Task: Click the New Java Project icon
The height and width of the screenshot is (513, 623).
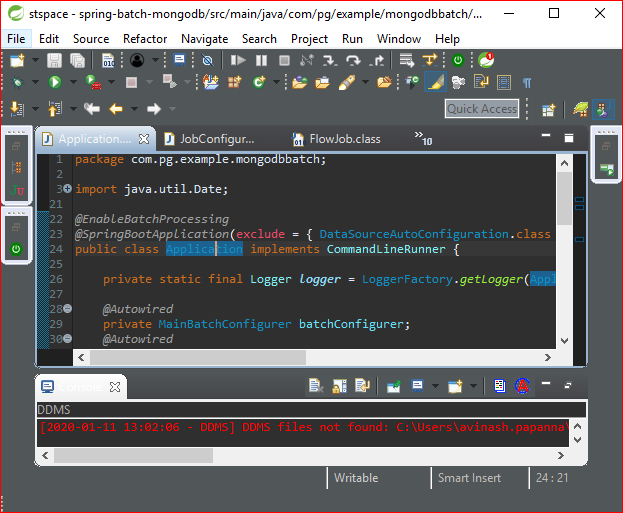Action: click(x=211, y=82)
